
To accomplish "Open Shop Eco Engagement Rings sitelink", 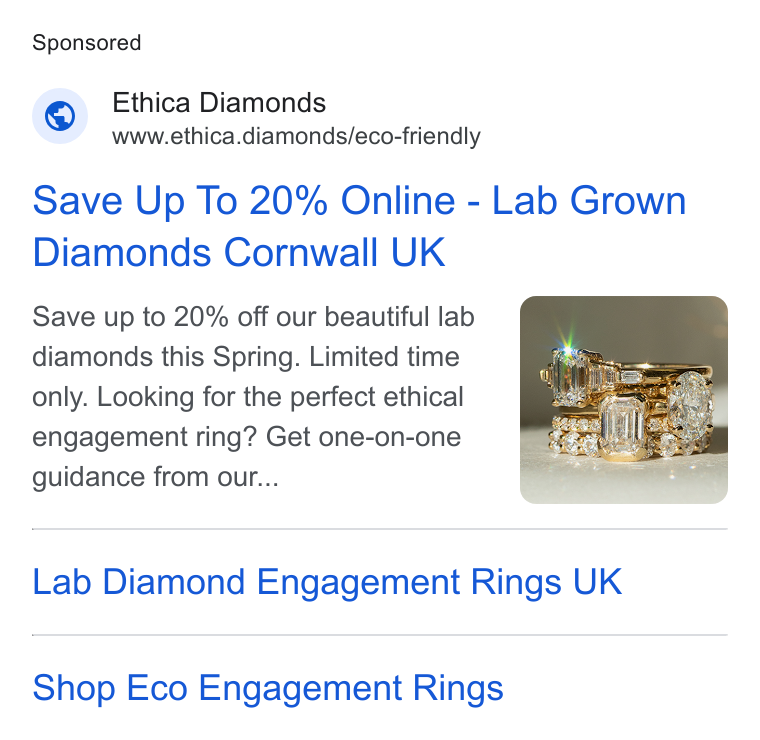I will [x=268, y=688].
